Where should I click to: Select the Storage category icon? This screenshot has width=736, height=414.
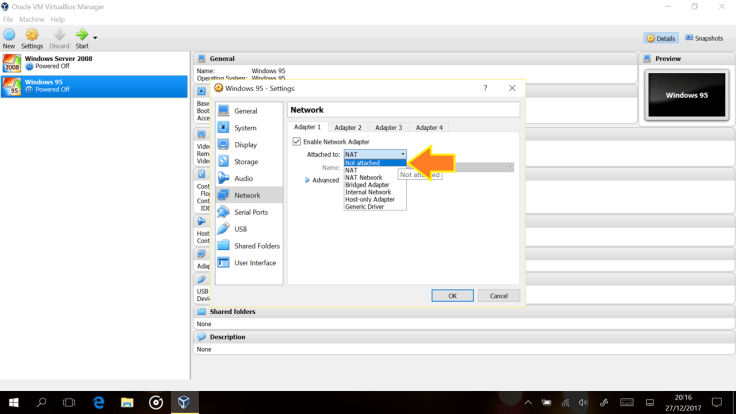tap(224, 161)
